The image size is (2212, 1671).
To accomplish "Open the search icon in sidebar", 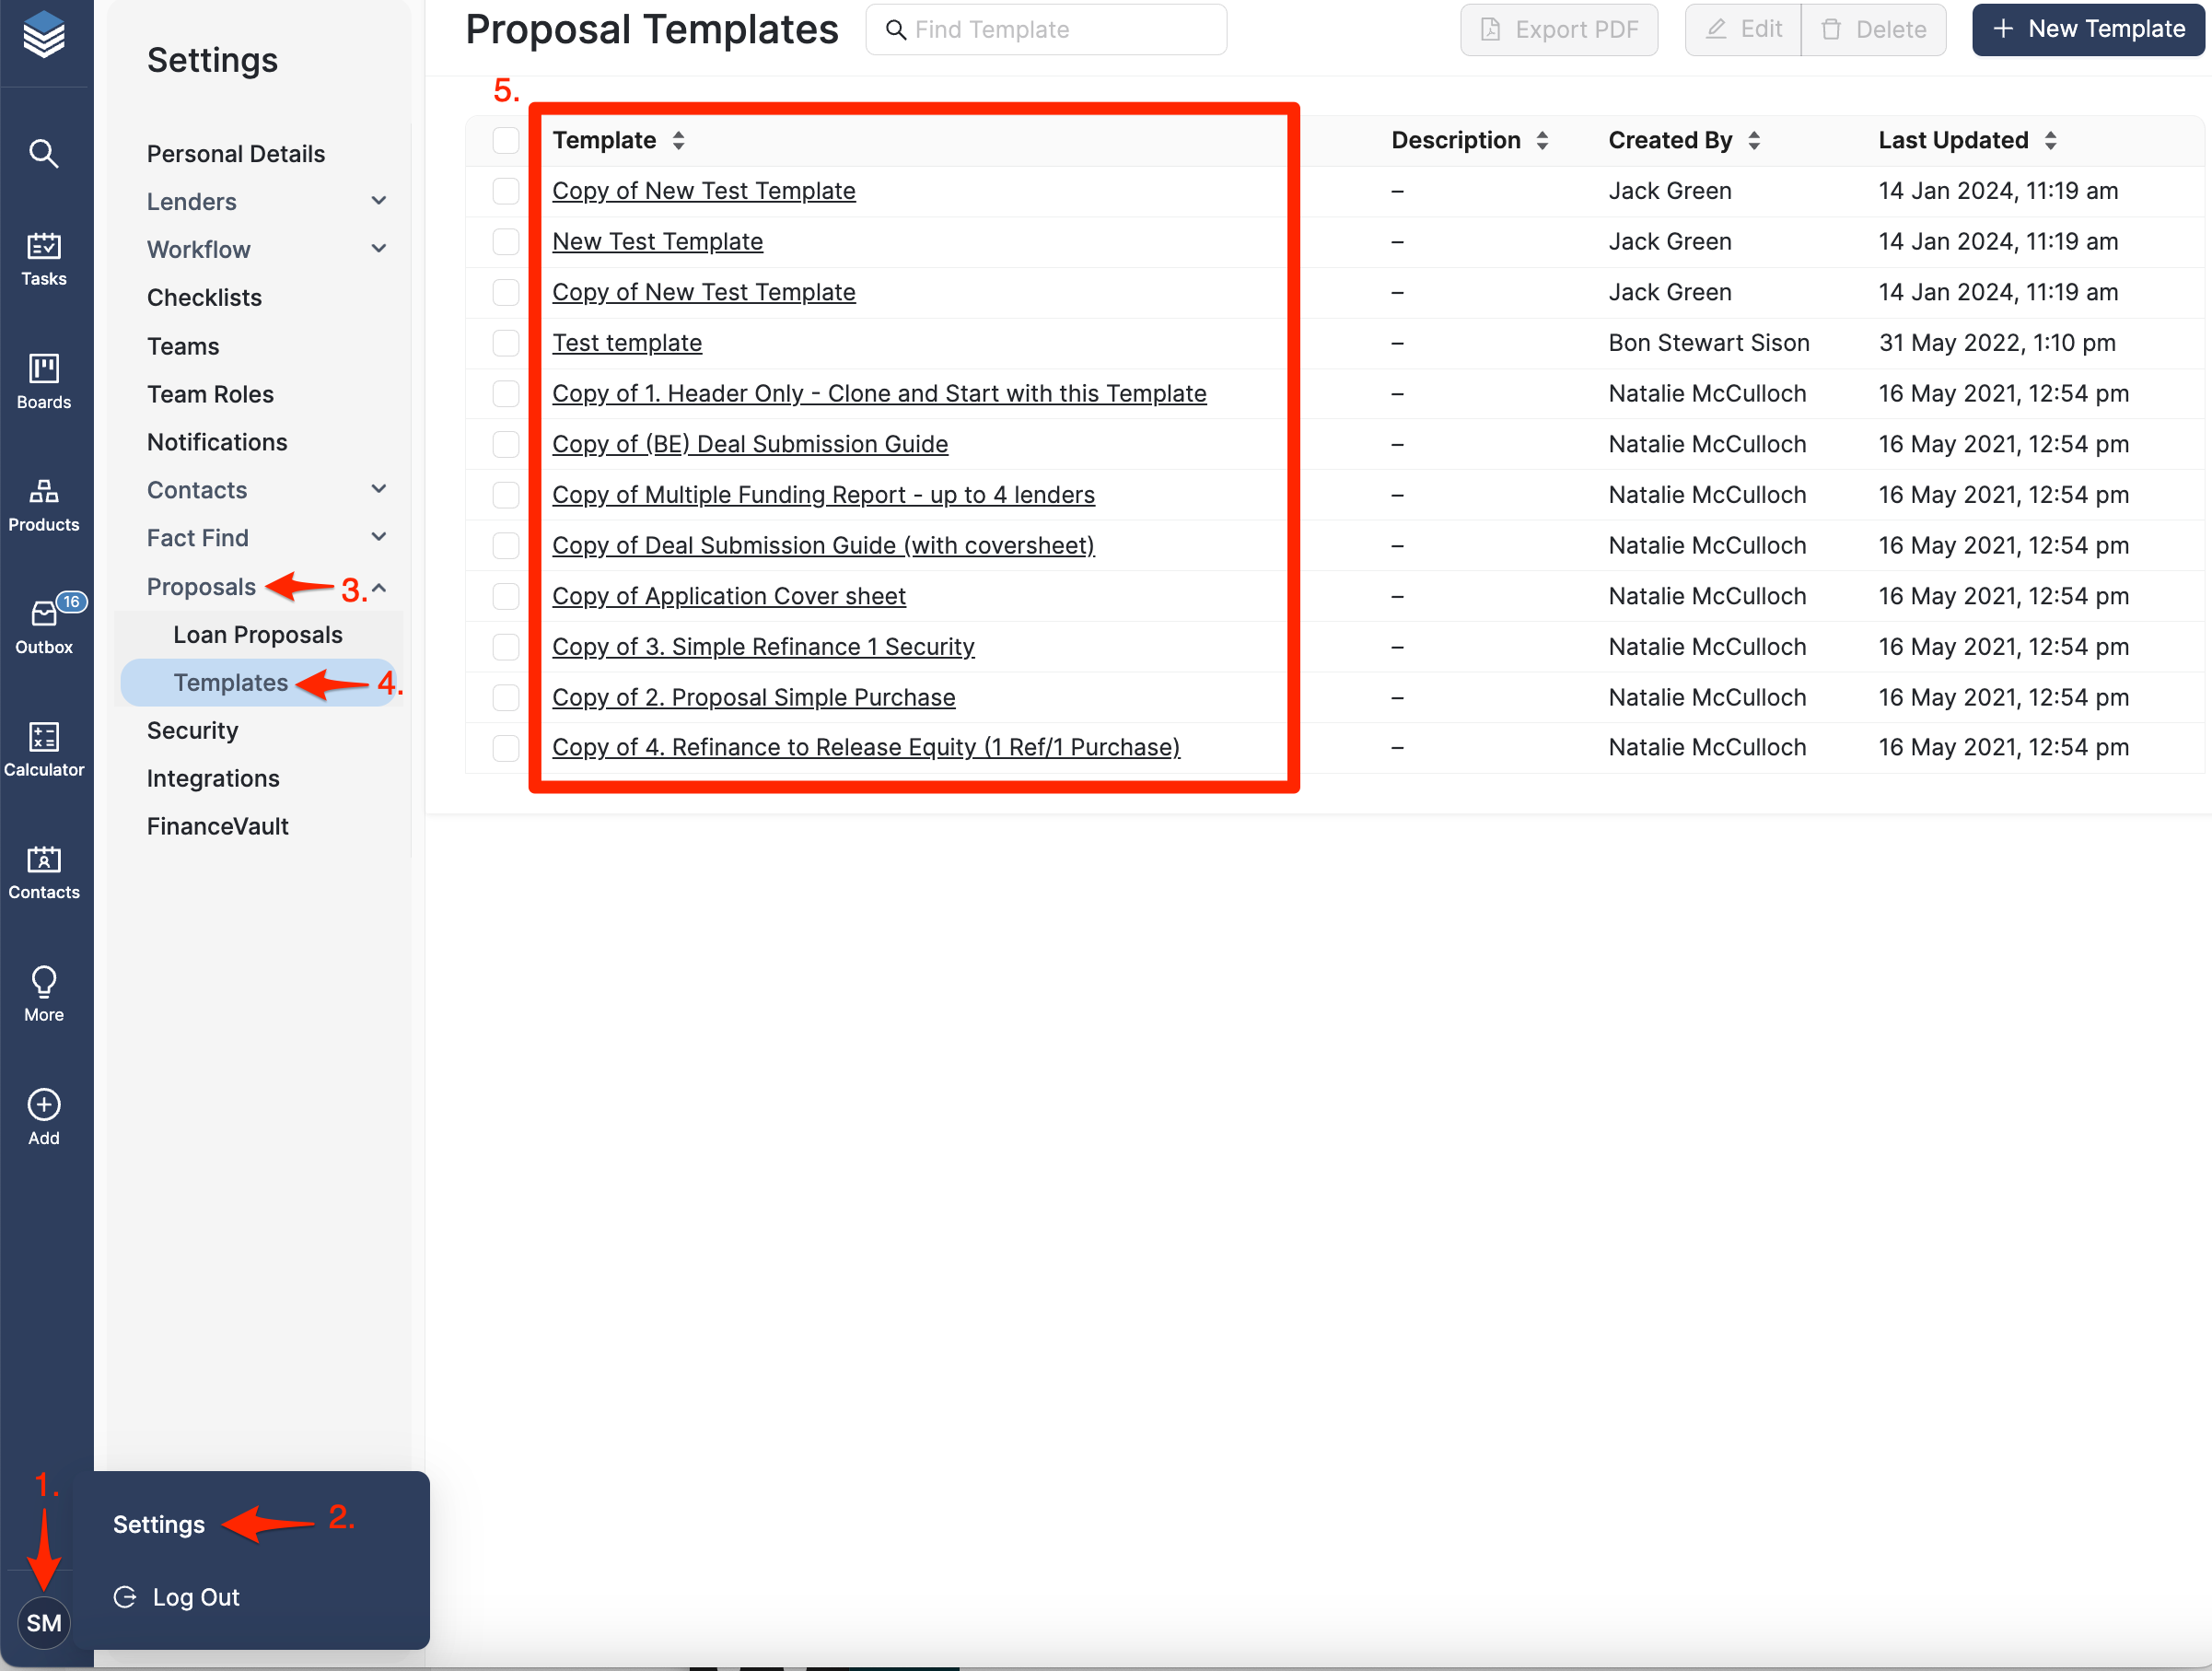I will [x=43, y=154].
